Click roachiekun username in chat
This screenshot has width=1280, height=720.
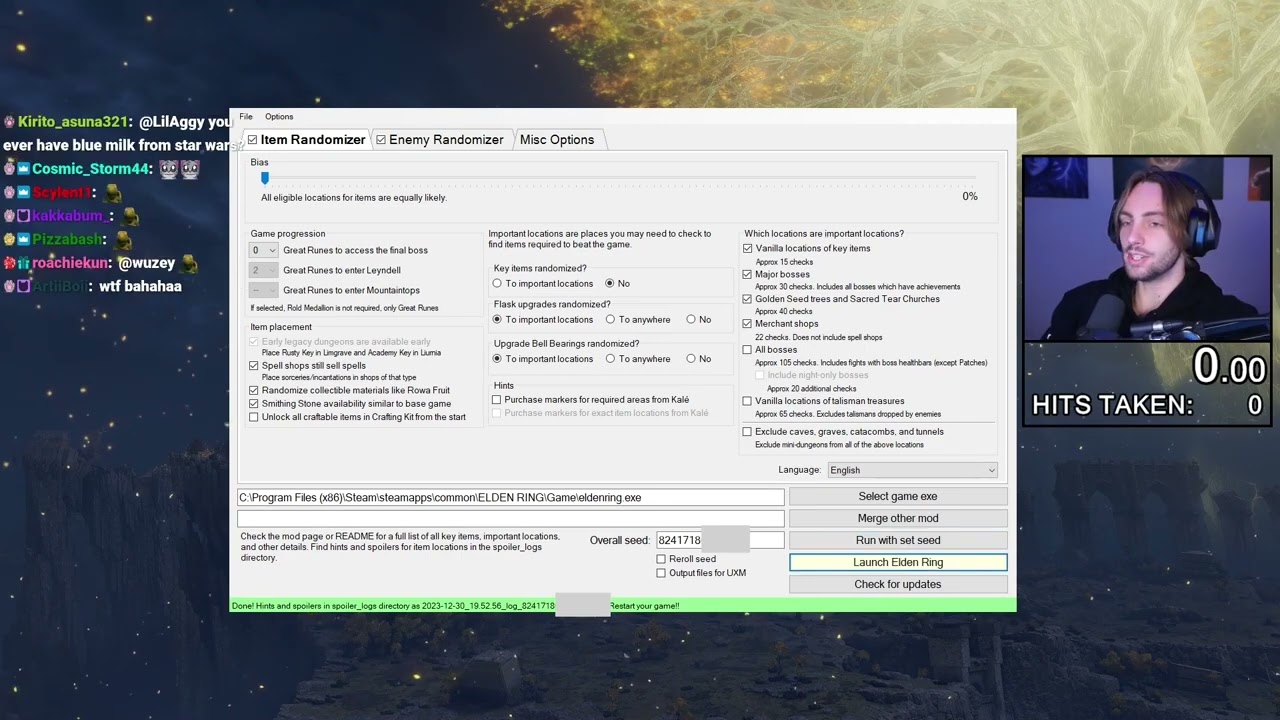(x=69, y=263)
